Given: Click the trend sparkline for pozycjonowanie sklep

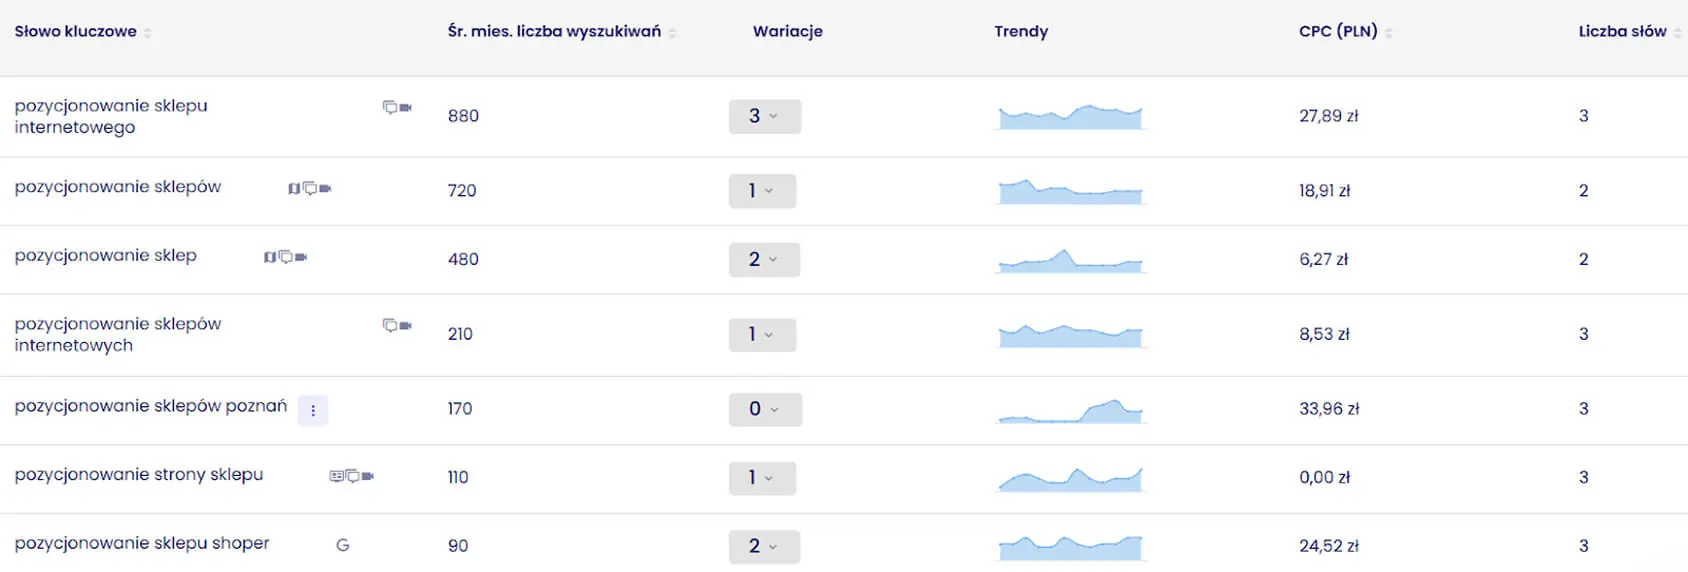Looking at the screenshot, I should pos(1071,260).
